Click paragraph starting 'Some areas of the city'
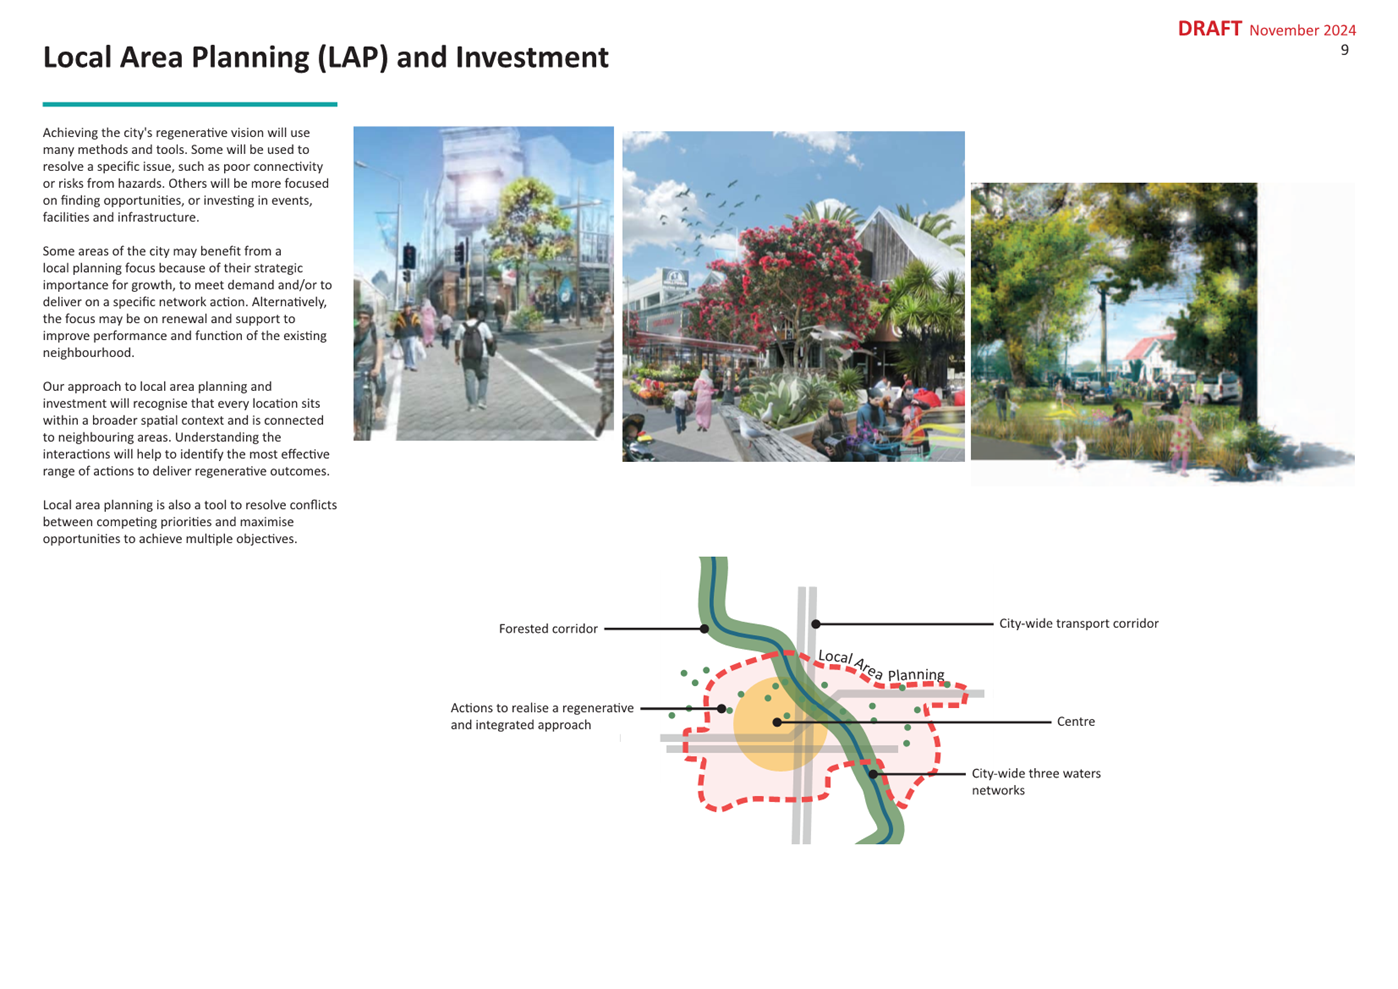1398x989 pixels. point(187,302)
